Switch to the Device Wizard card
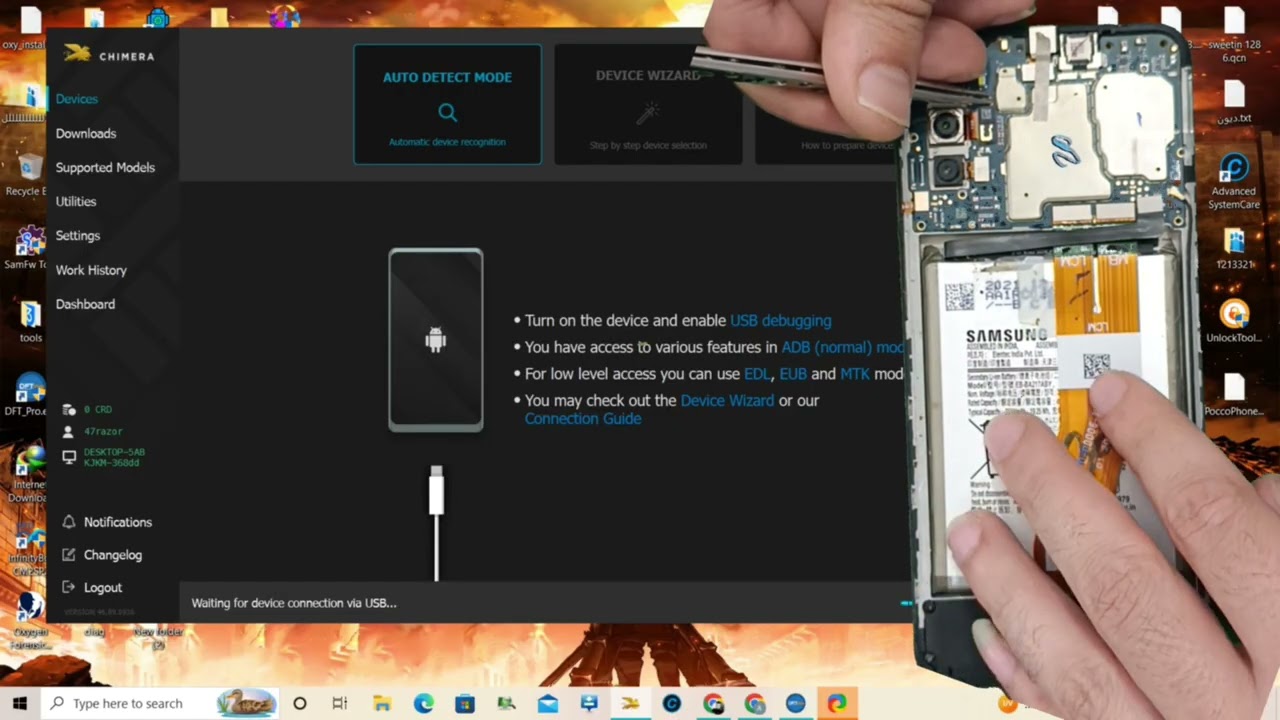1280x720 pixels. click(648, 104)
